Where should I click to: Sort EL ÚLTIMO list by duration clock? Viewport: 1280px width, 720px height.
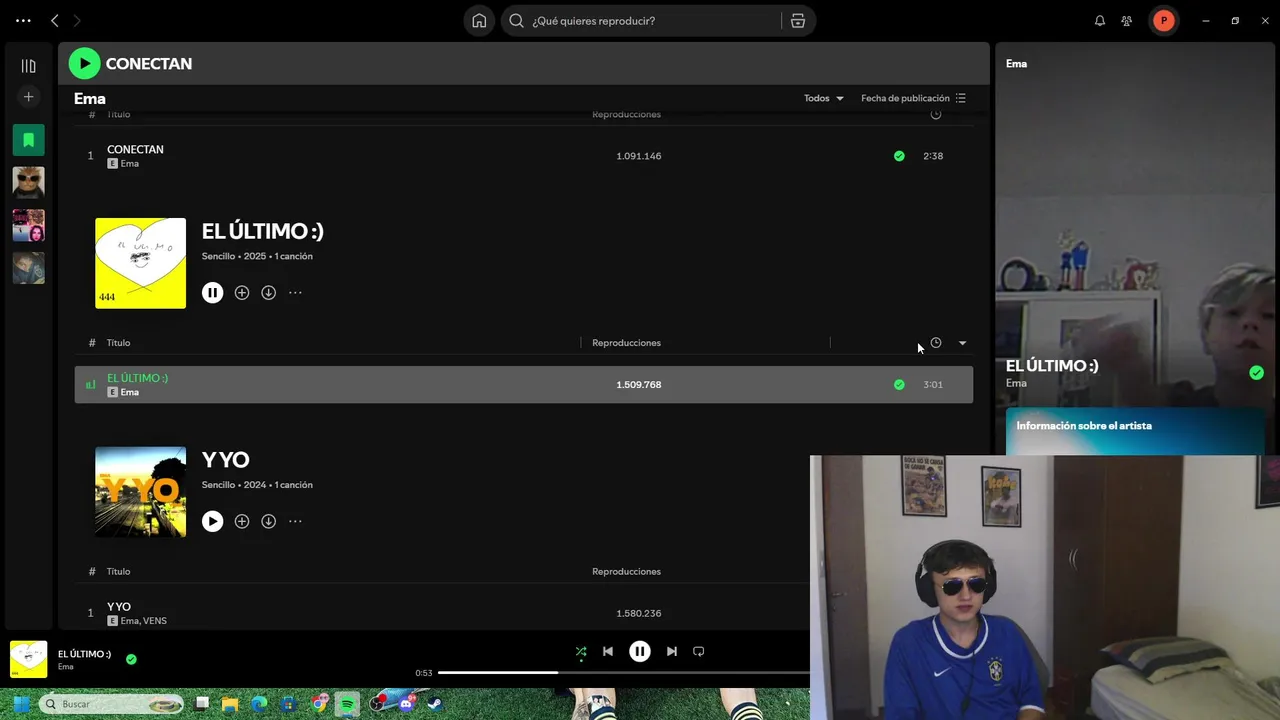[x=936, y=343]
